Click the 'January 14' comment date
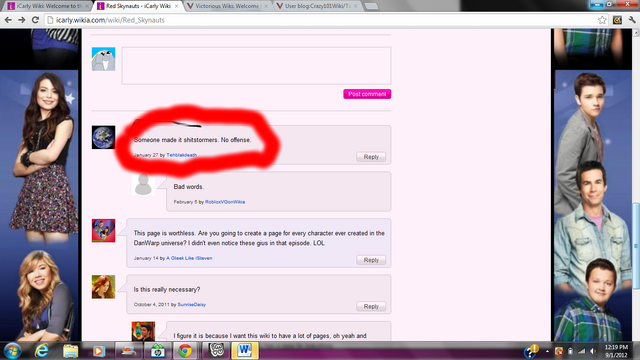Screen dimensions: 640x360 [146, 258]
